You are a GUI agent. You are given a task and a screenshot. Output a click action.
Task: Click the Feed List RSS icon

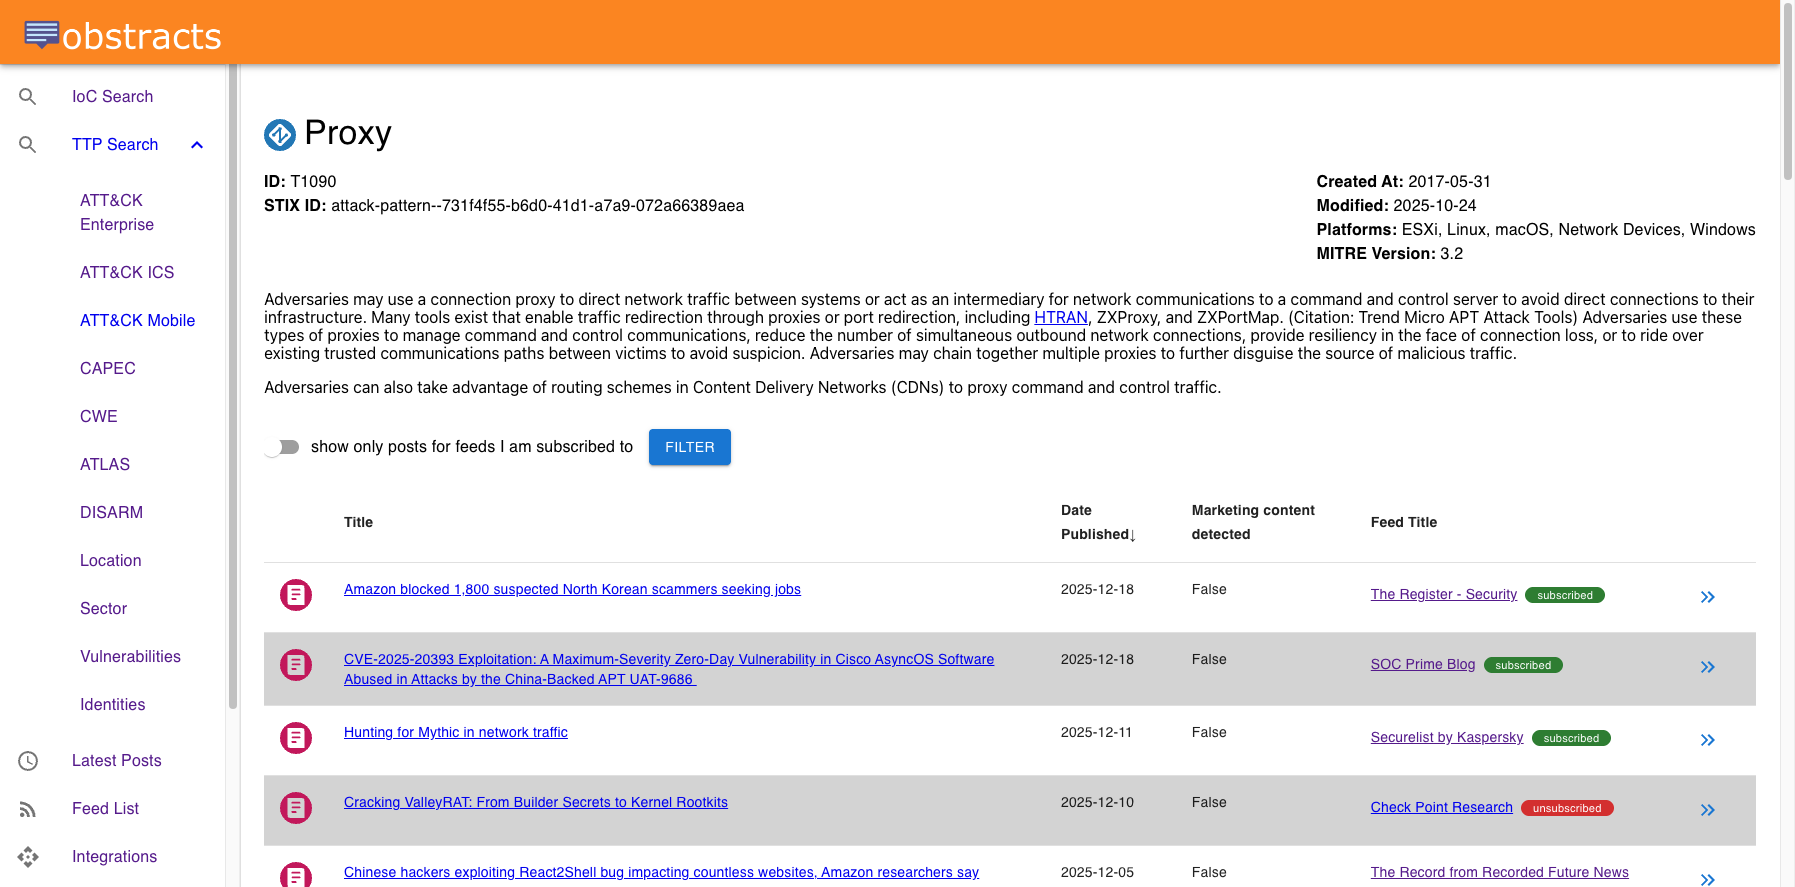pos(28,809)
